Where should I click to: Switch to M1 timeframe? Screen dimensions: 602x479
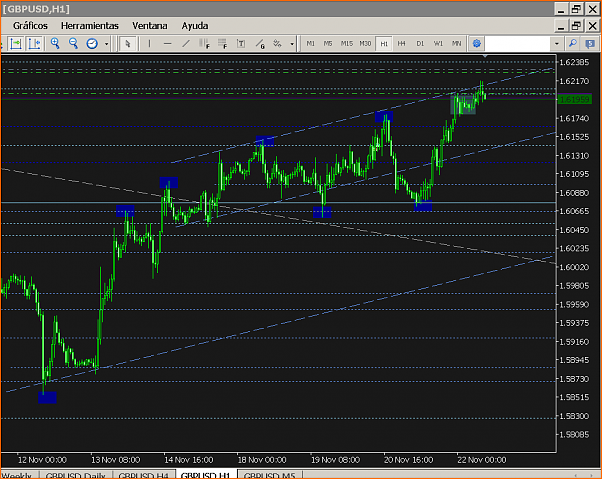[x=311, y=44]
